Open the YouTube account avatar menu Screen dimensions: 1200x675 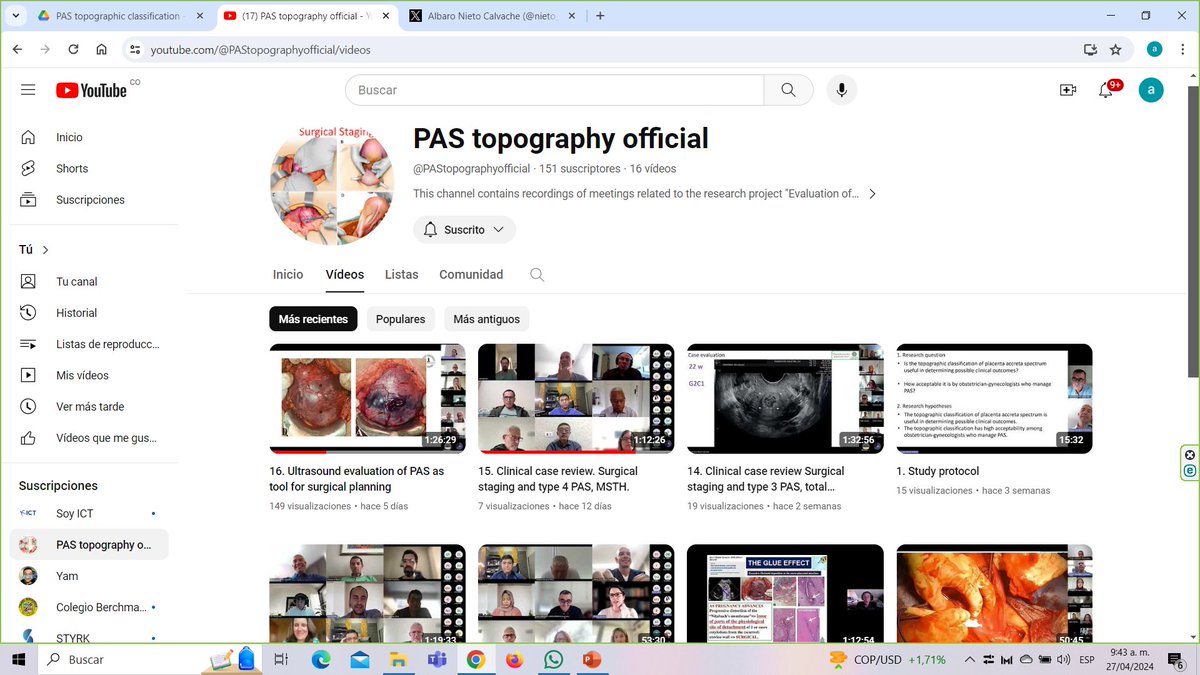(x=1151, y=90)
